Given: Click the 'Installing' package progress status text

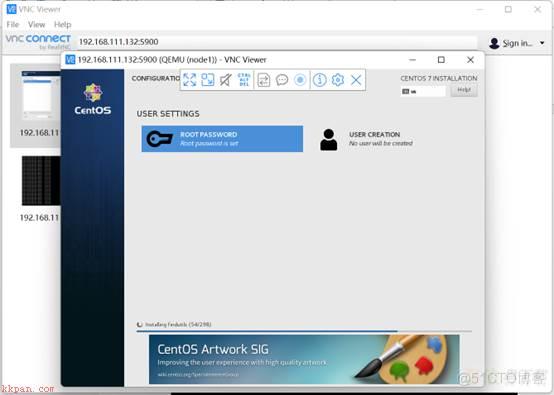Looking at the screenshot, I should 178,324.
